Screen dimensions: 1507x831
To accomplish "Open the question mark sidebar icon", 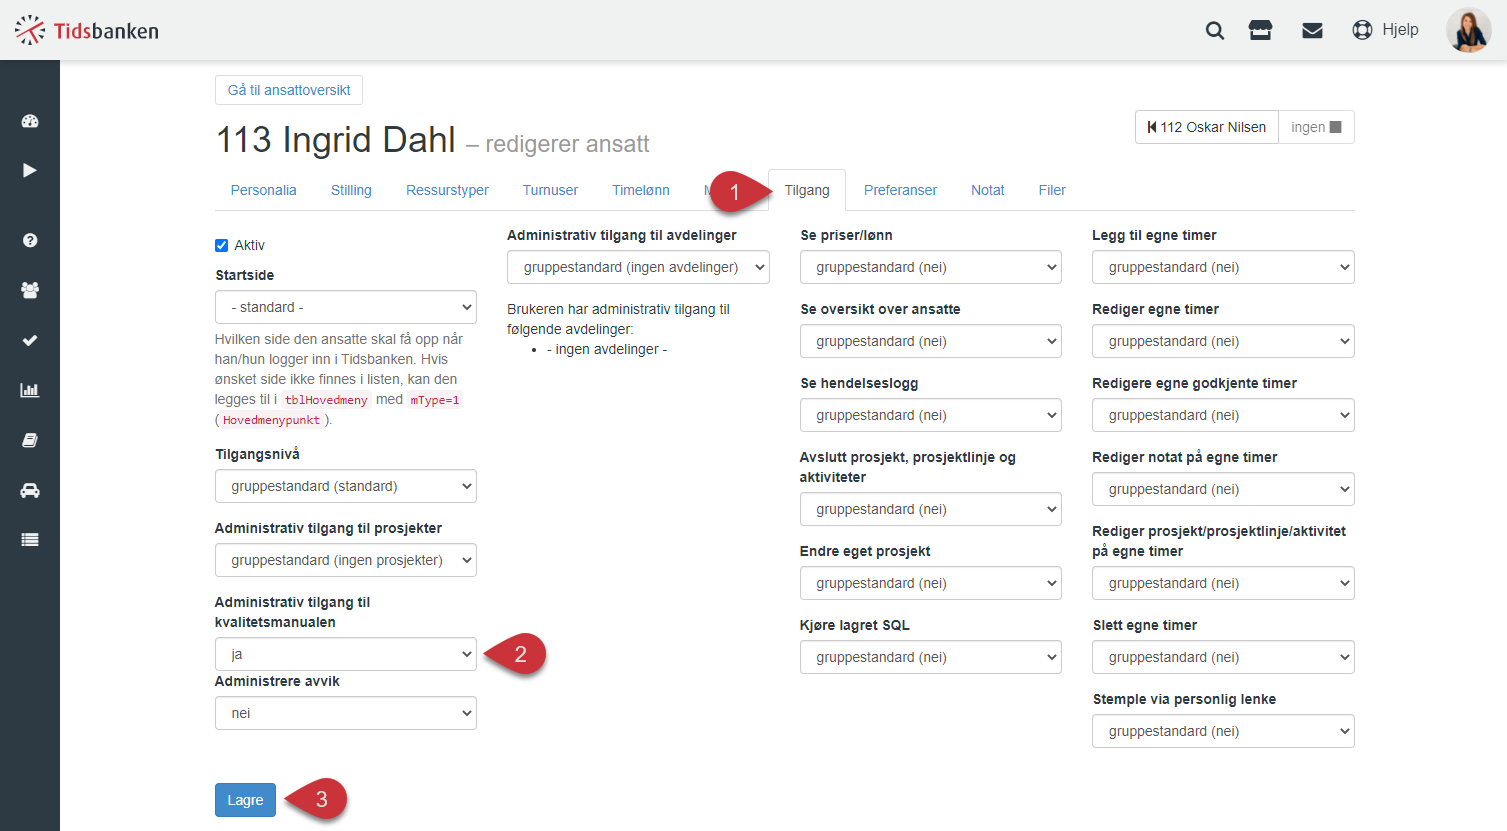I will [x=30, y=240].
